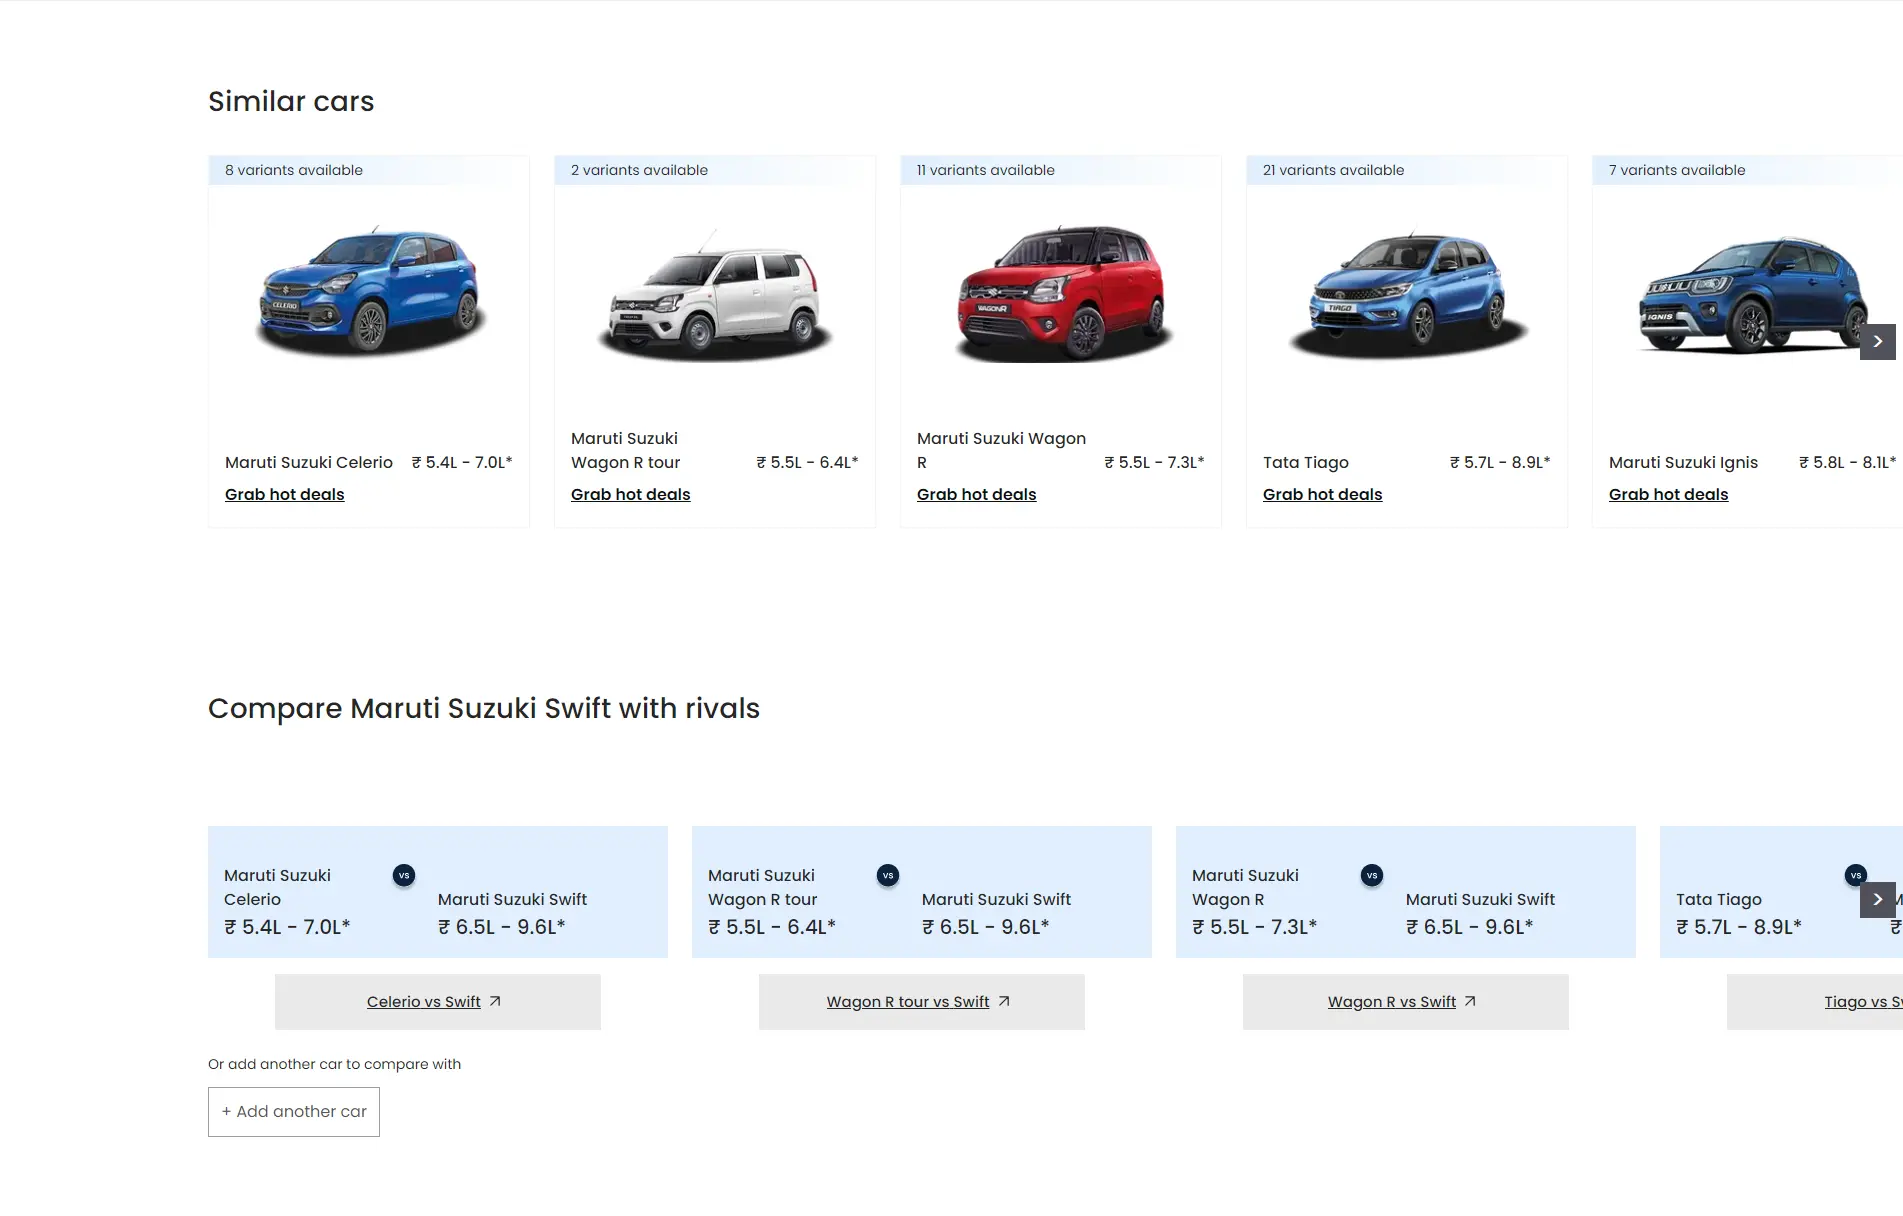This screenshot has height=1216, width=1903.
Task: Click the rivals comparison carousel next arrow
Action: [x=1878, y=900]
